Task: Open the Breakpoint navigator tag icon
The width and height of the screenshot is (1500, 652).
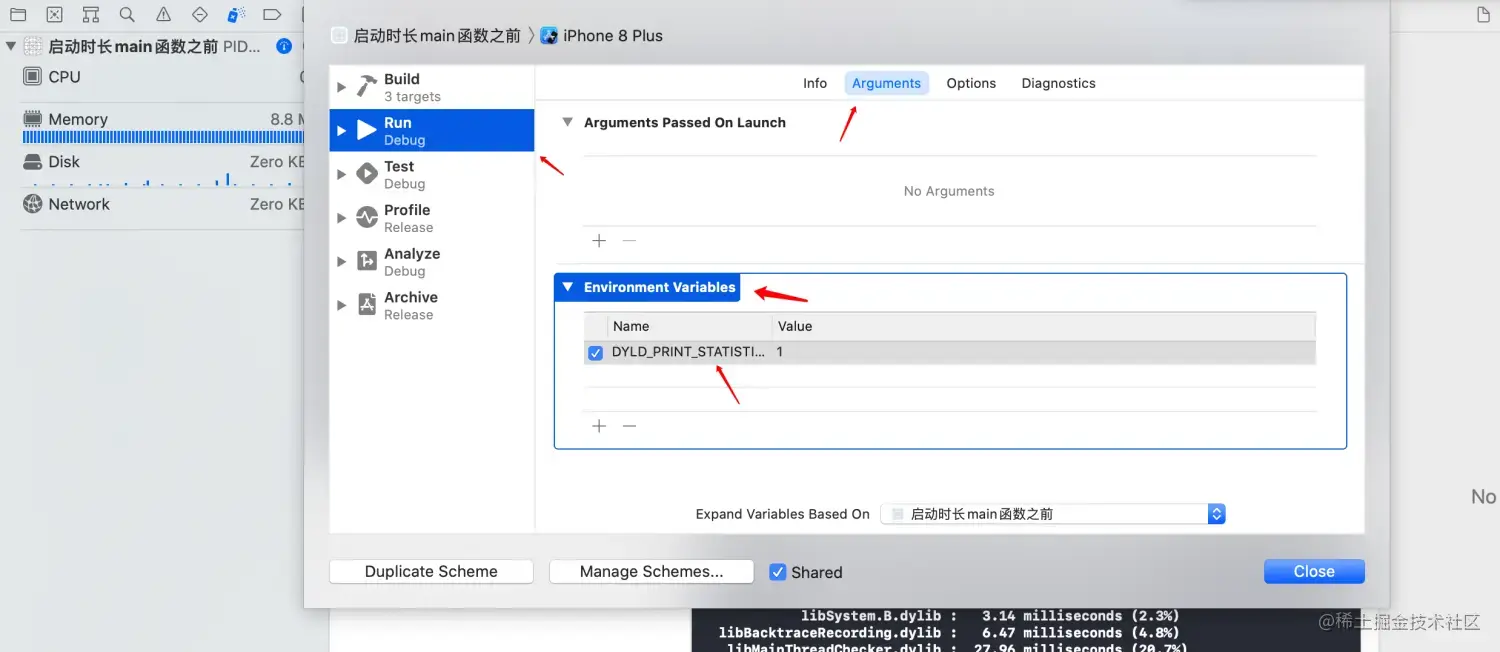Action: (x=272, y=15)
